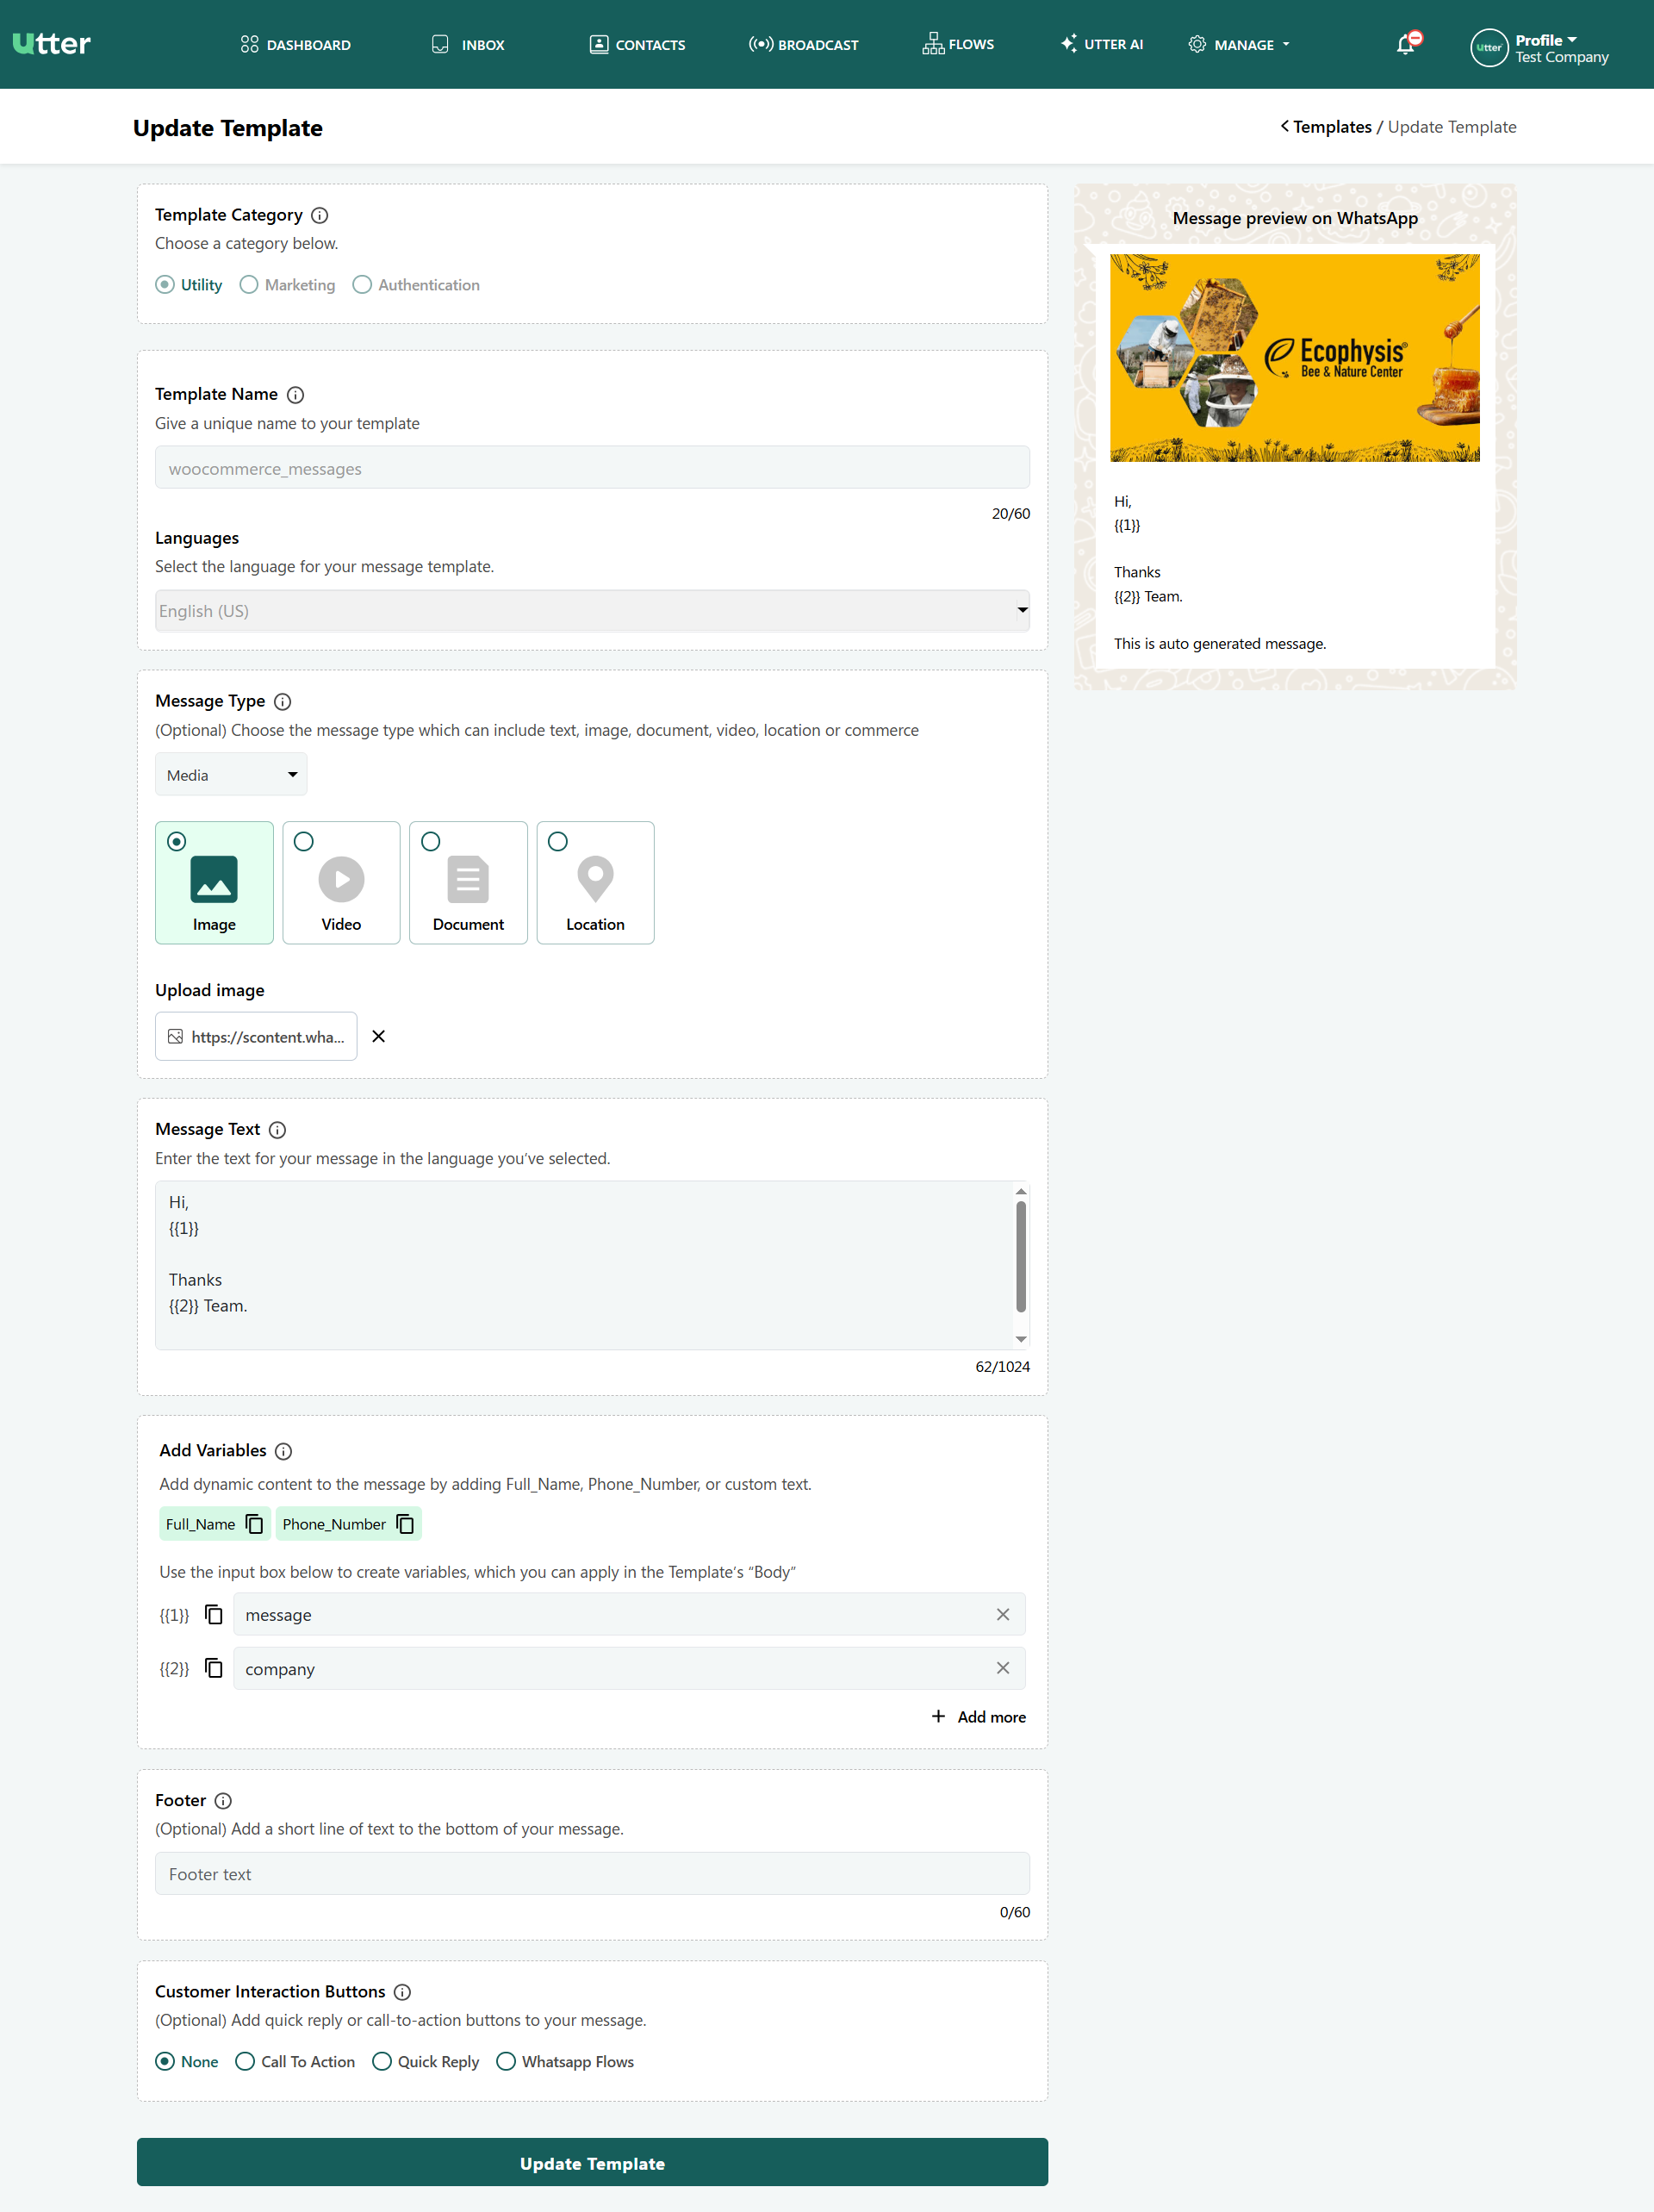
Task: Click the Utter profile avatar
Action: click(1489, 47)
